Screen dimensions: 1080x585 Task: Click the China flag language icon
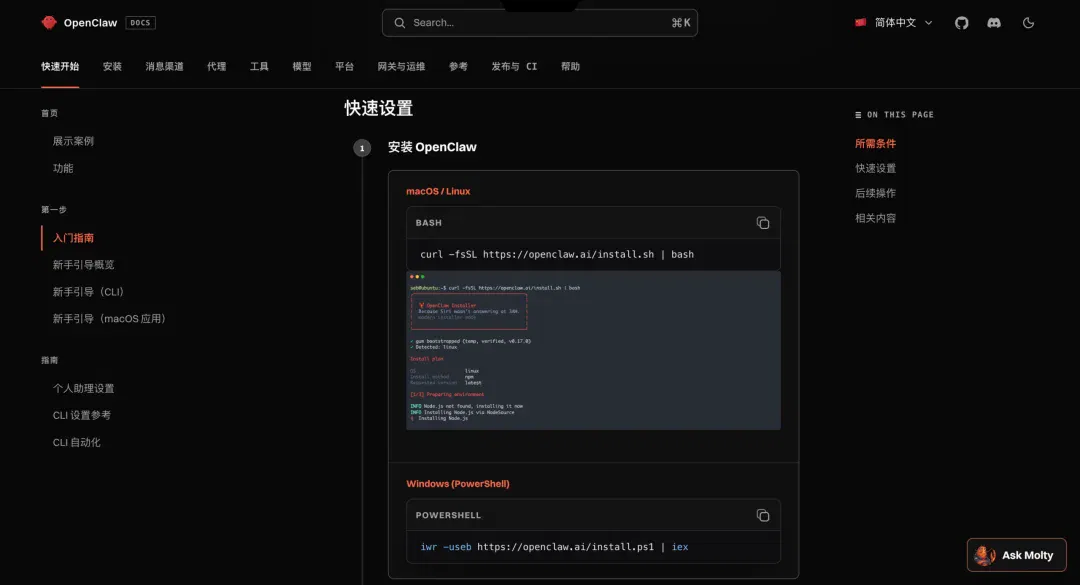pos(860,22)
